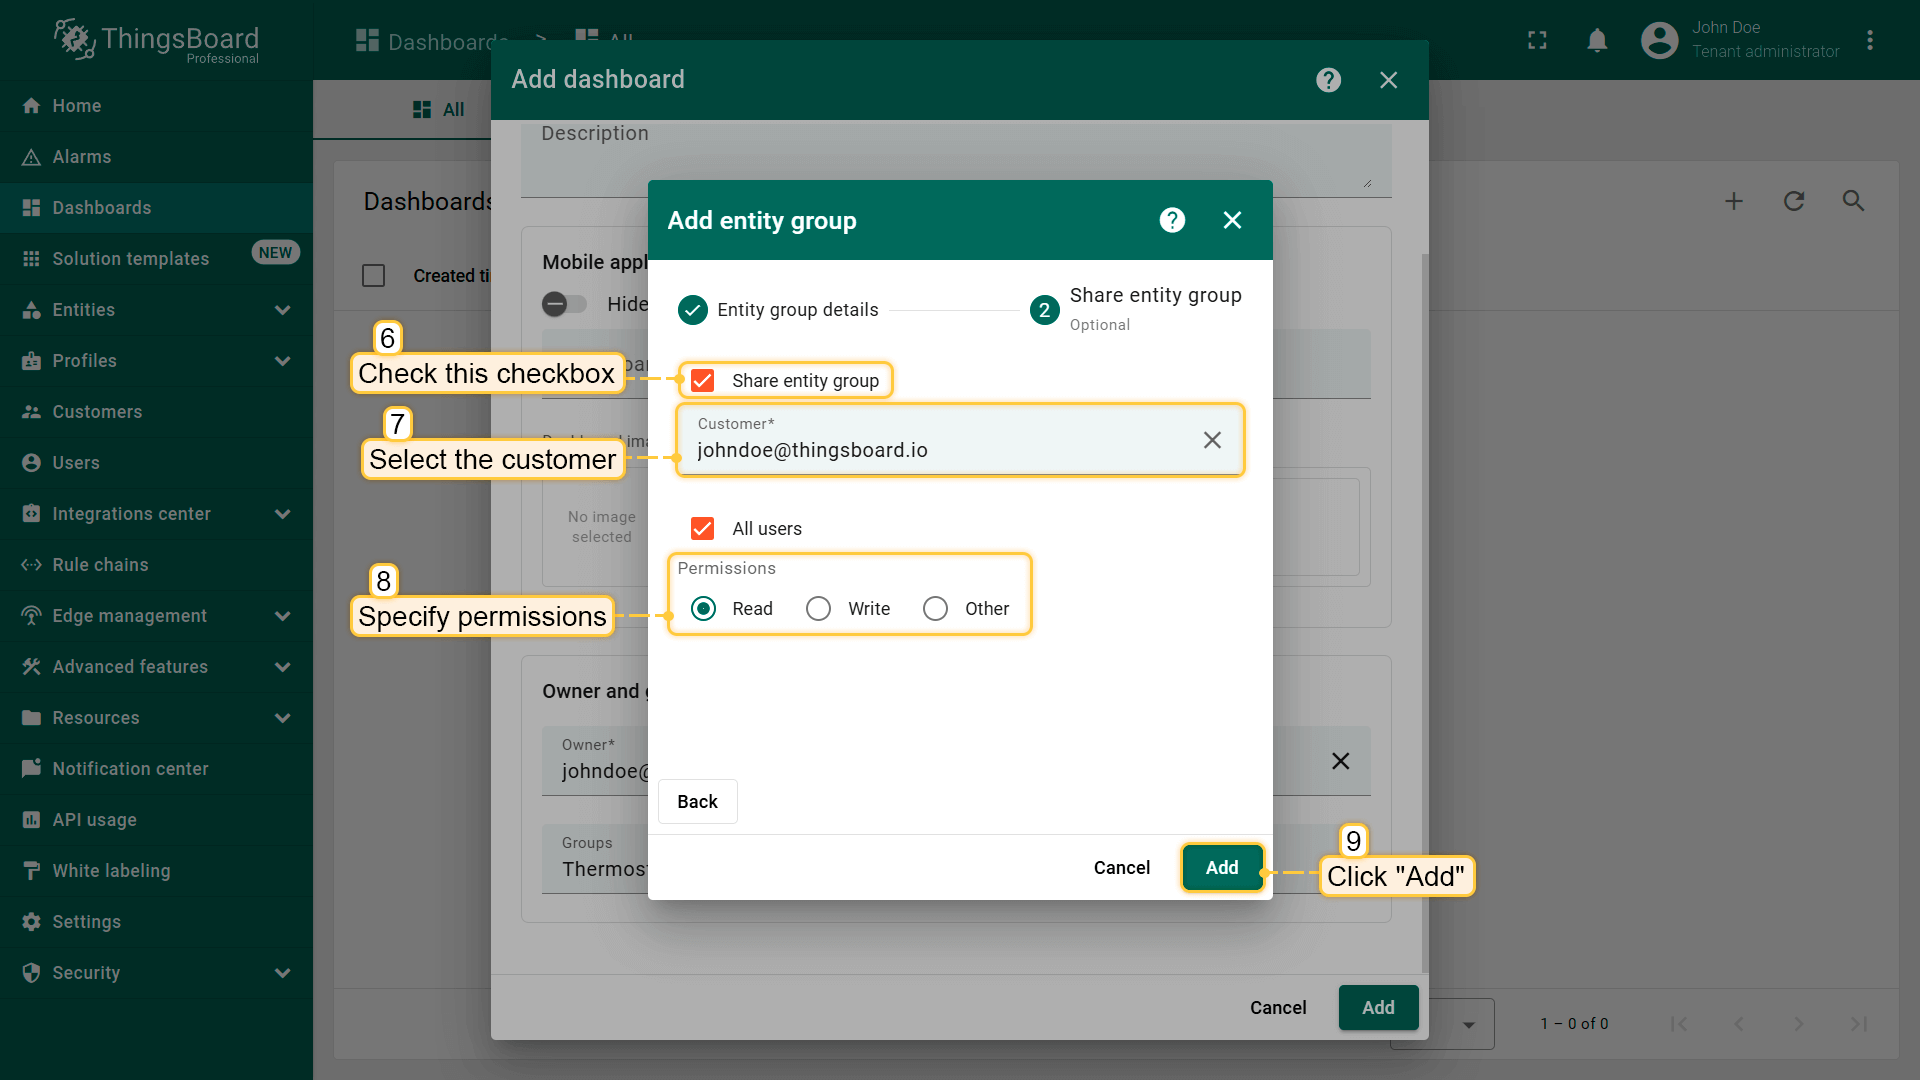Open the account options menu
The width and height of the screenshot is (1920, 1080).
tap(1871, 40)
